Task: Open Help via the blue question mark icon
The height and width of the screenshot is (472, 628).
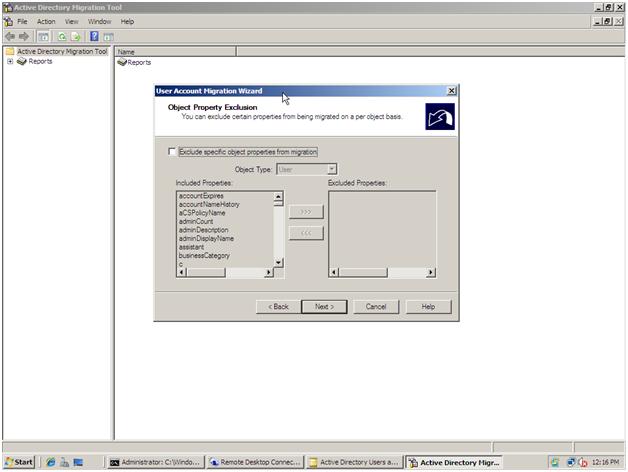Action: tap(94, 36)
